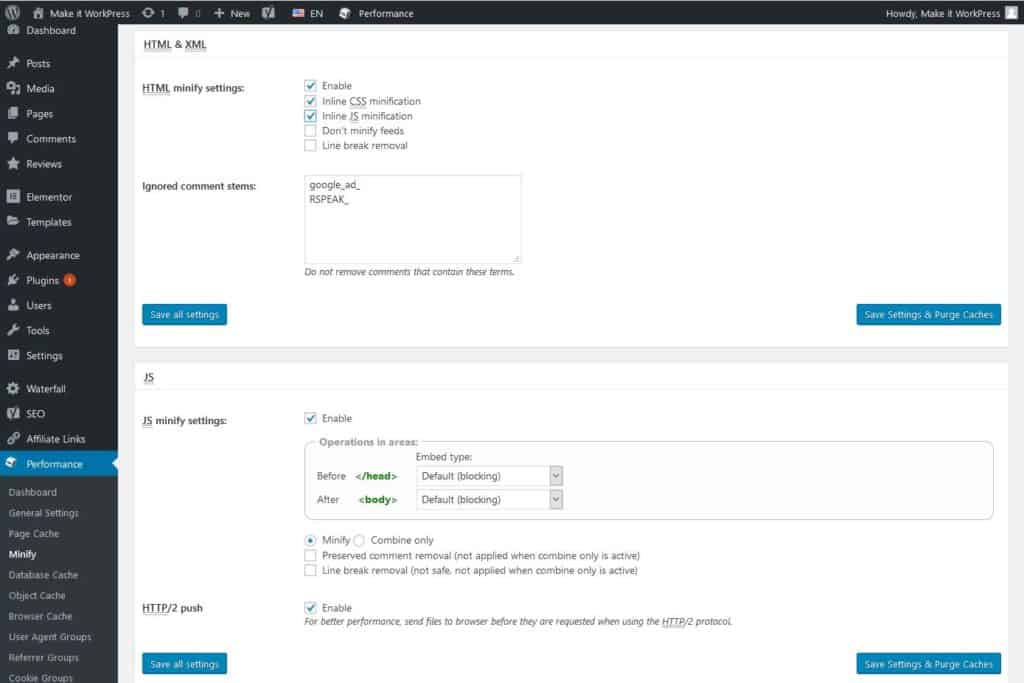This screenshot has height=683, width=1024.
Task: Click Save all settings in JS section
Action: tap(185, 664)
